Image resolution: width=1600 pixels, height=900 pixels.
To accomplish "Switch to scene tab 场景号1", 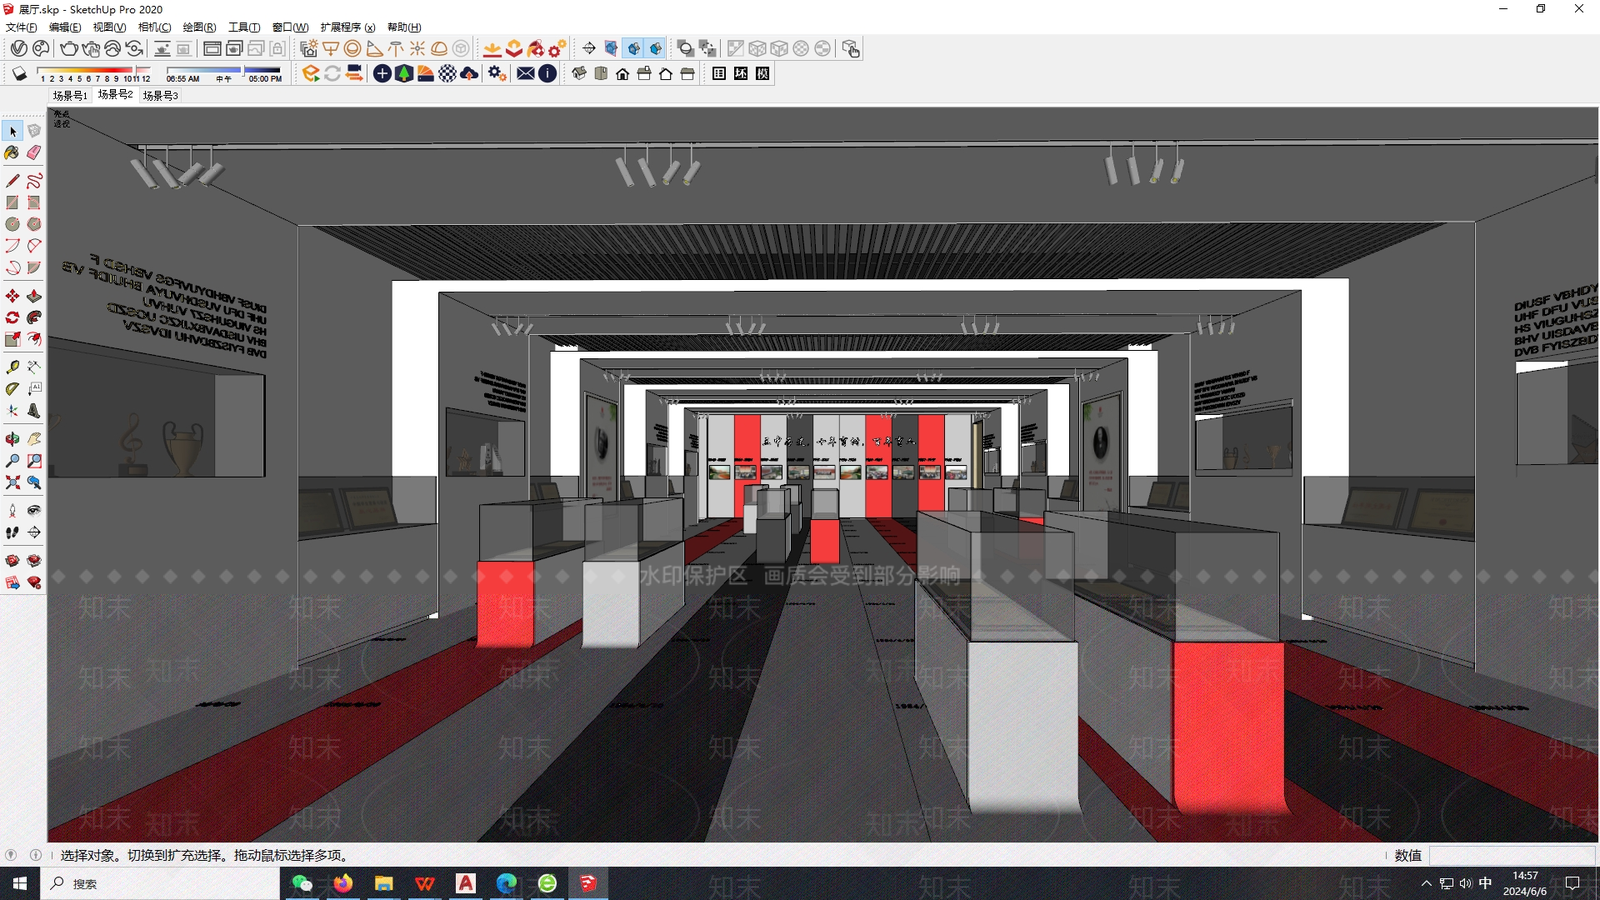I will click(x=70, y=96).
